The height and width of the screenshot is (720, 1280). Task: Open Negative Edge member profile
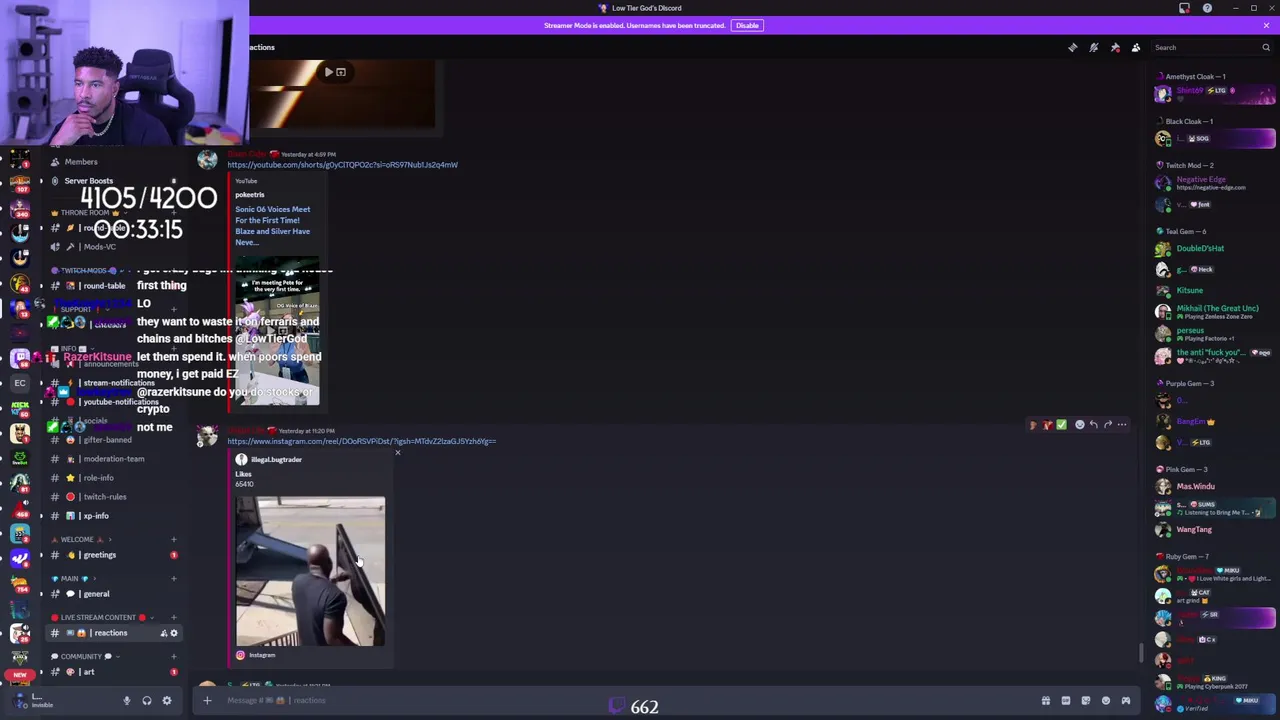(x=1214, y=183)
